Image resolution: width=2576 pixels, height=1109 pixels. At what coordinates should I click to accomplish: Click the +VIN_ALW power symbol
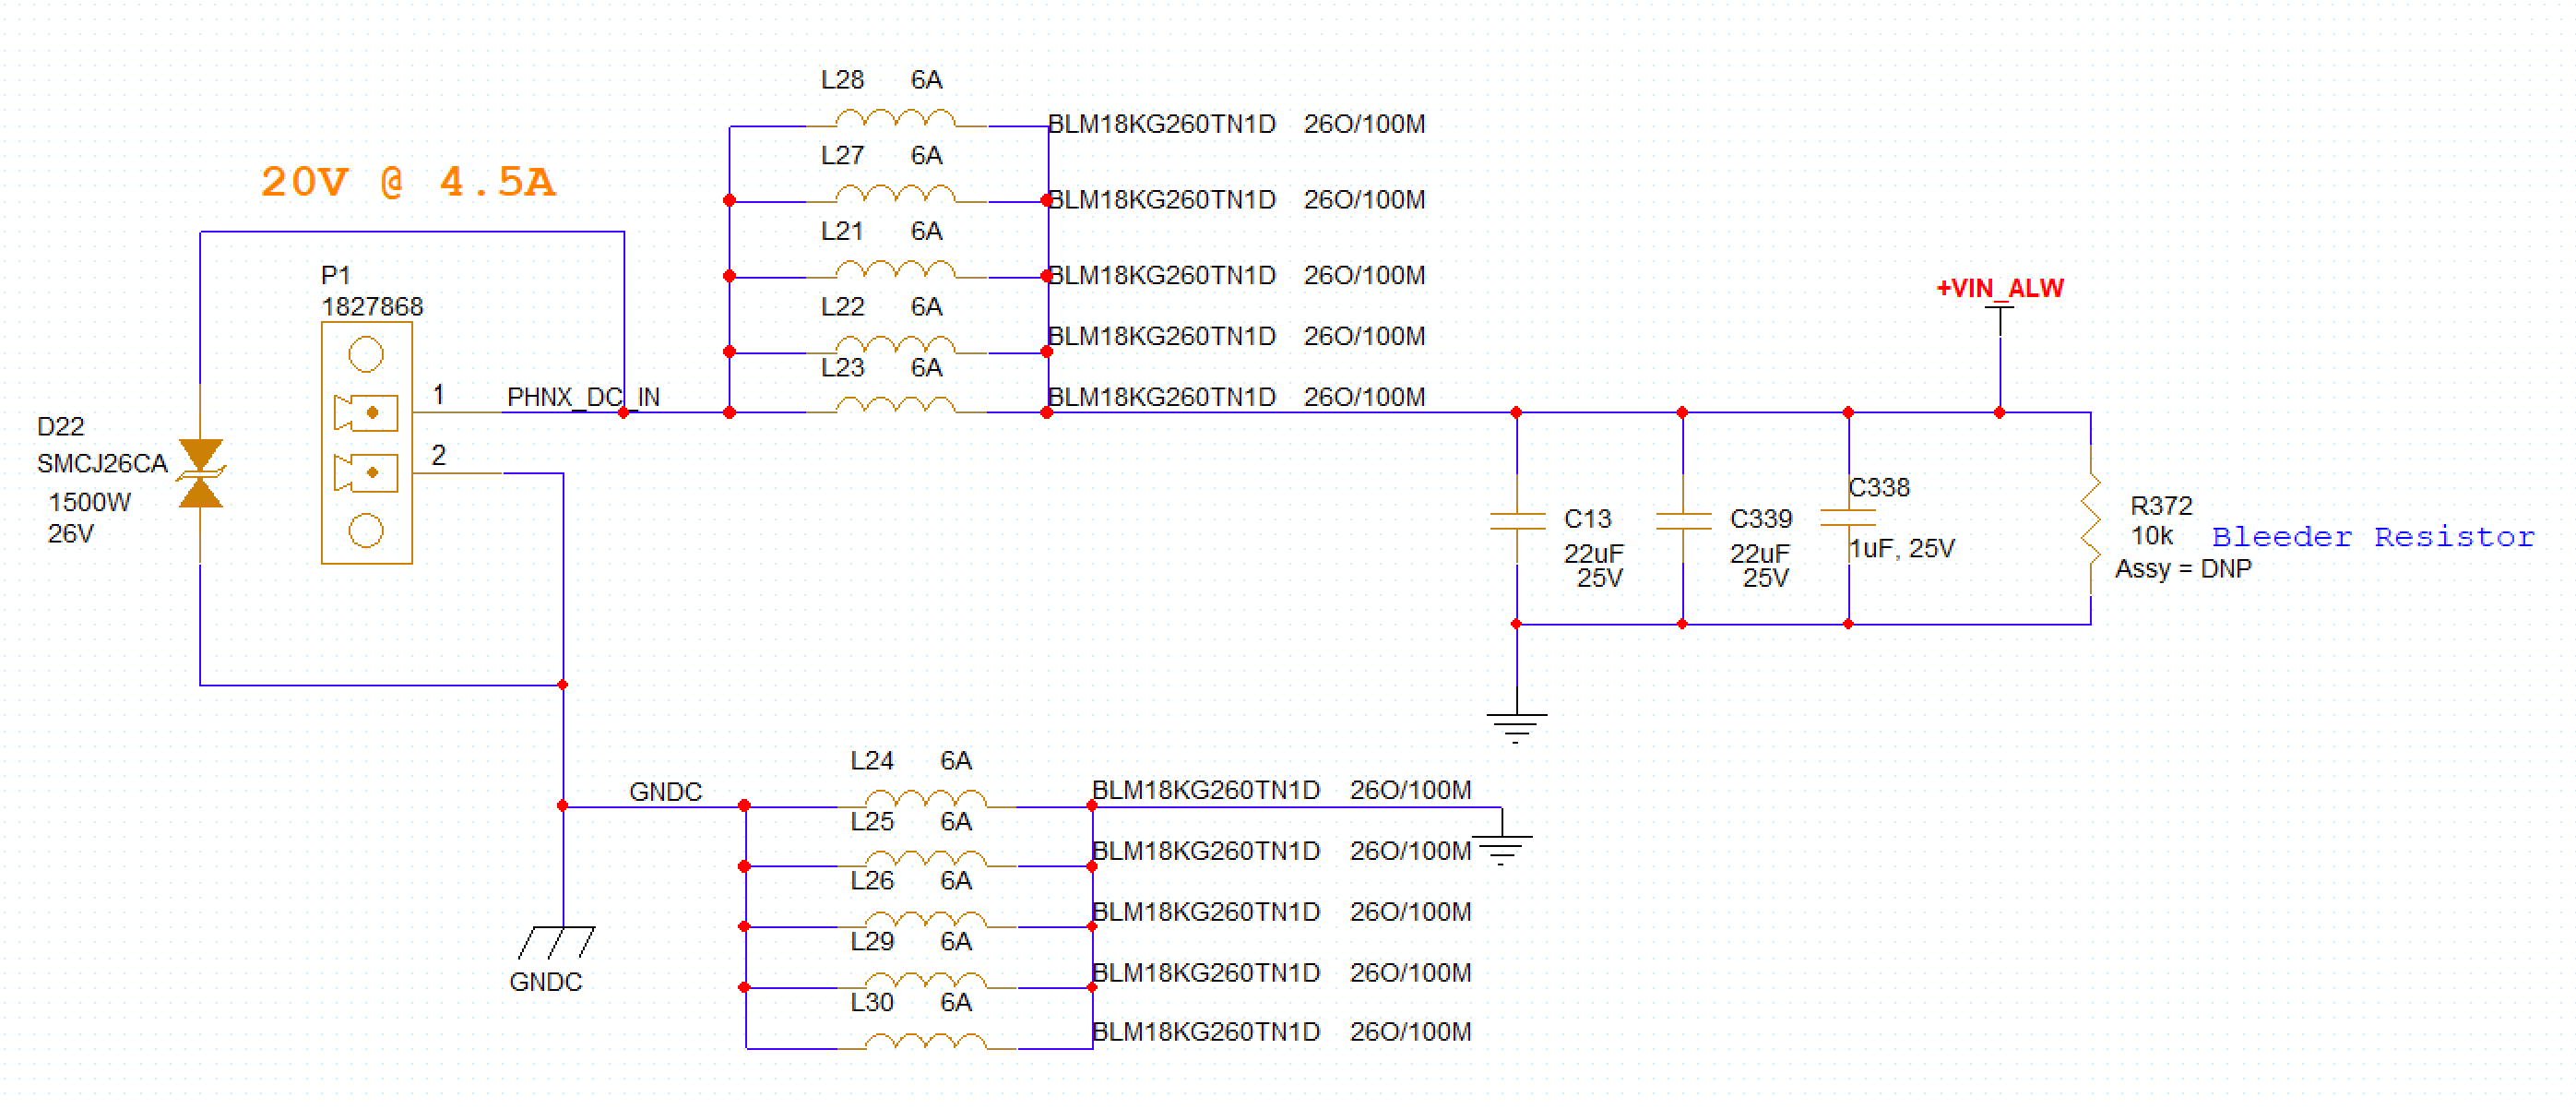click(x=2000, y=321)
